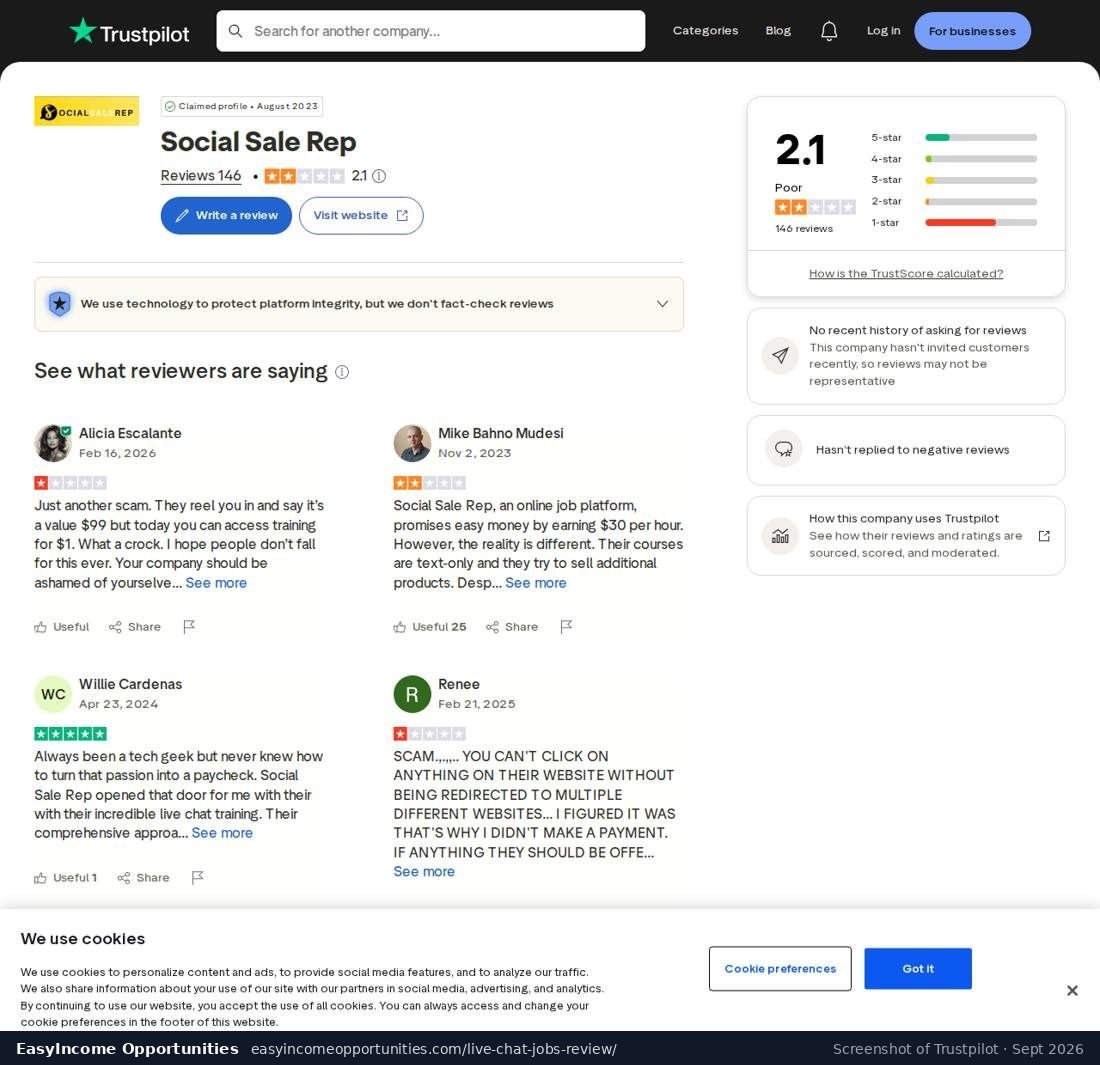The height and width of the screenshot is (1065, 1100).
Task: Click Willie Cardenas's five-star rating
Action: [x=70, y=734]
